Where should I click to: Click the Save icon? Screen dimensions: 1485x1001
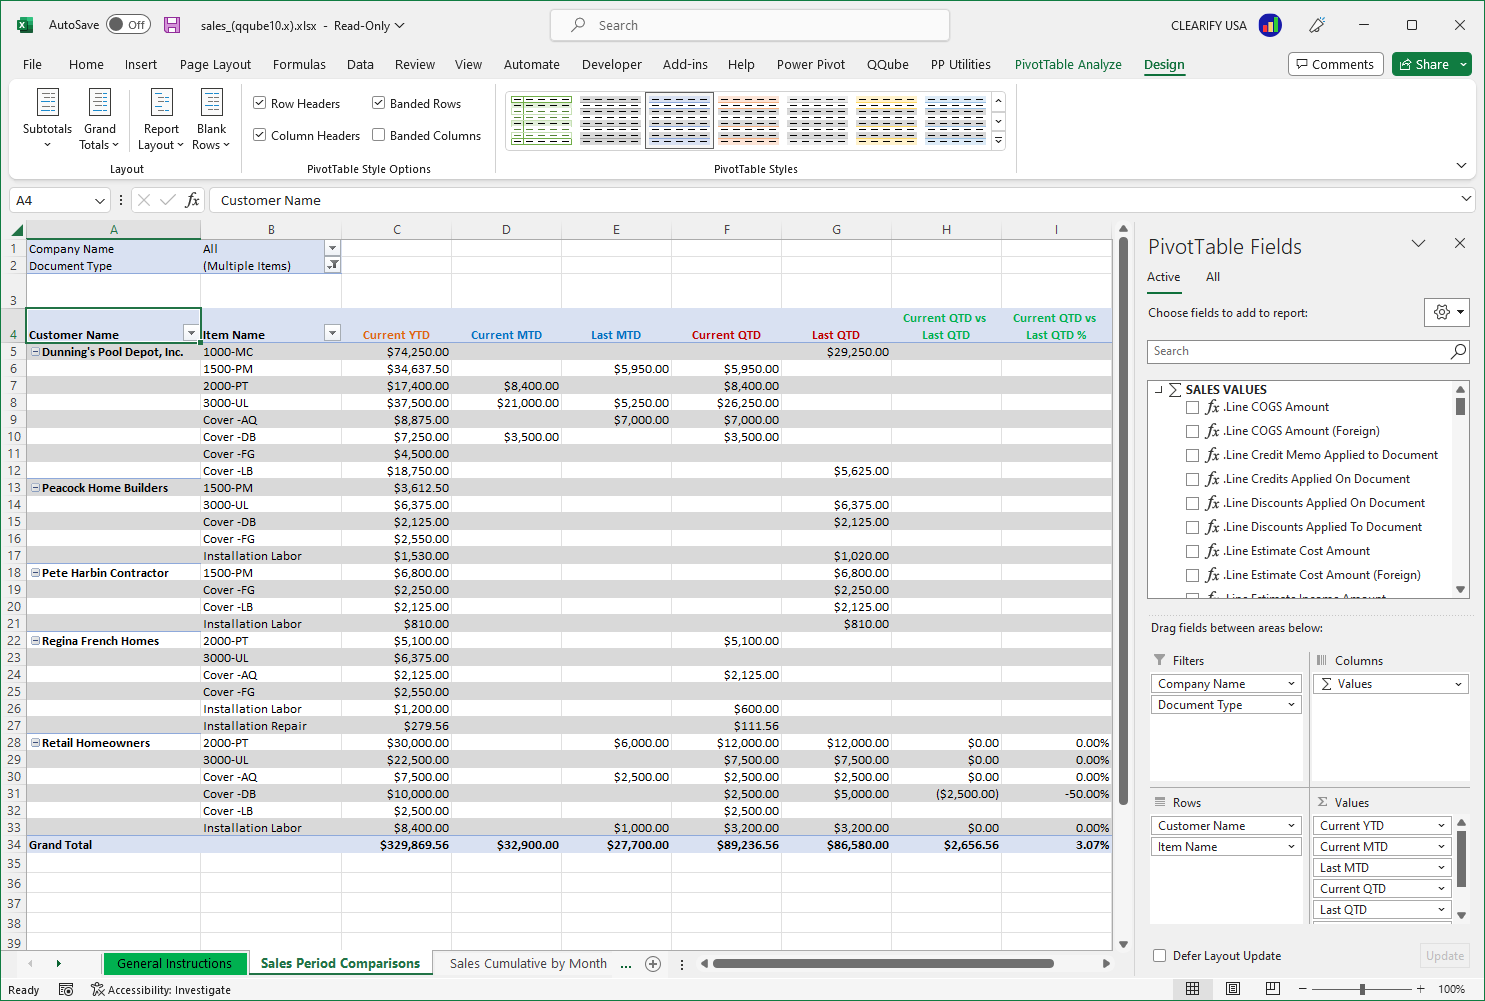point(172,25)
